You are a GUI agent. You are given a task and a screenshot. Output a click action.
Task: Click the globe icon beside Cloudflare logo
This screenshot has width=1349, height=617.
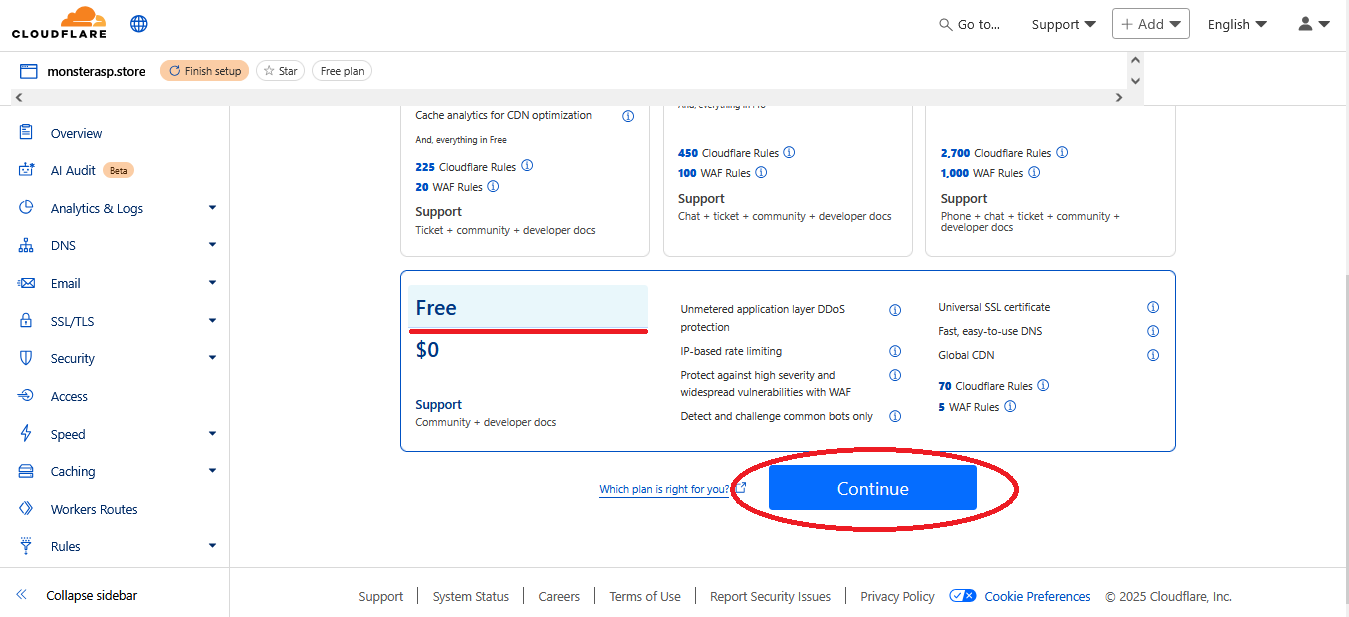(x=139, y=24)
